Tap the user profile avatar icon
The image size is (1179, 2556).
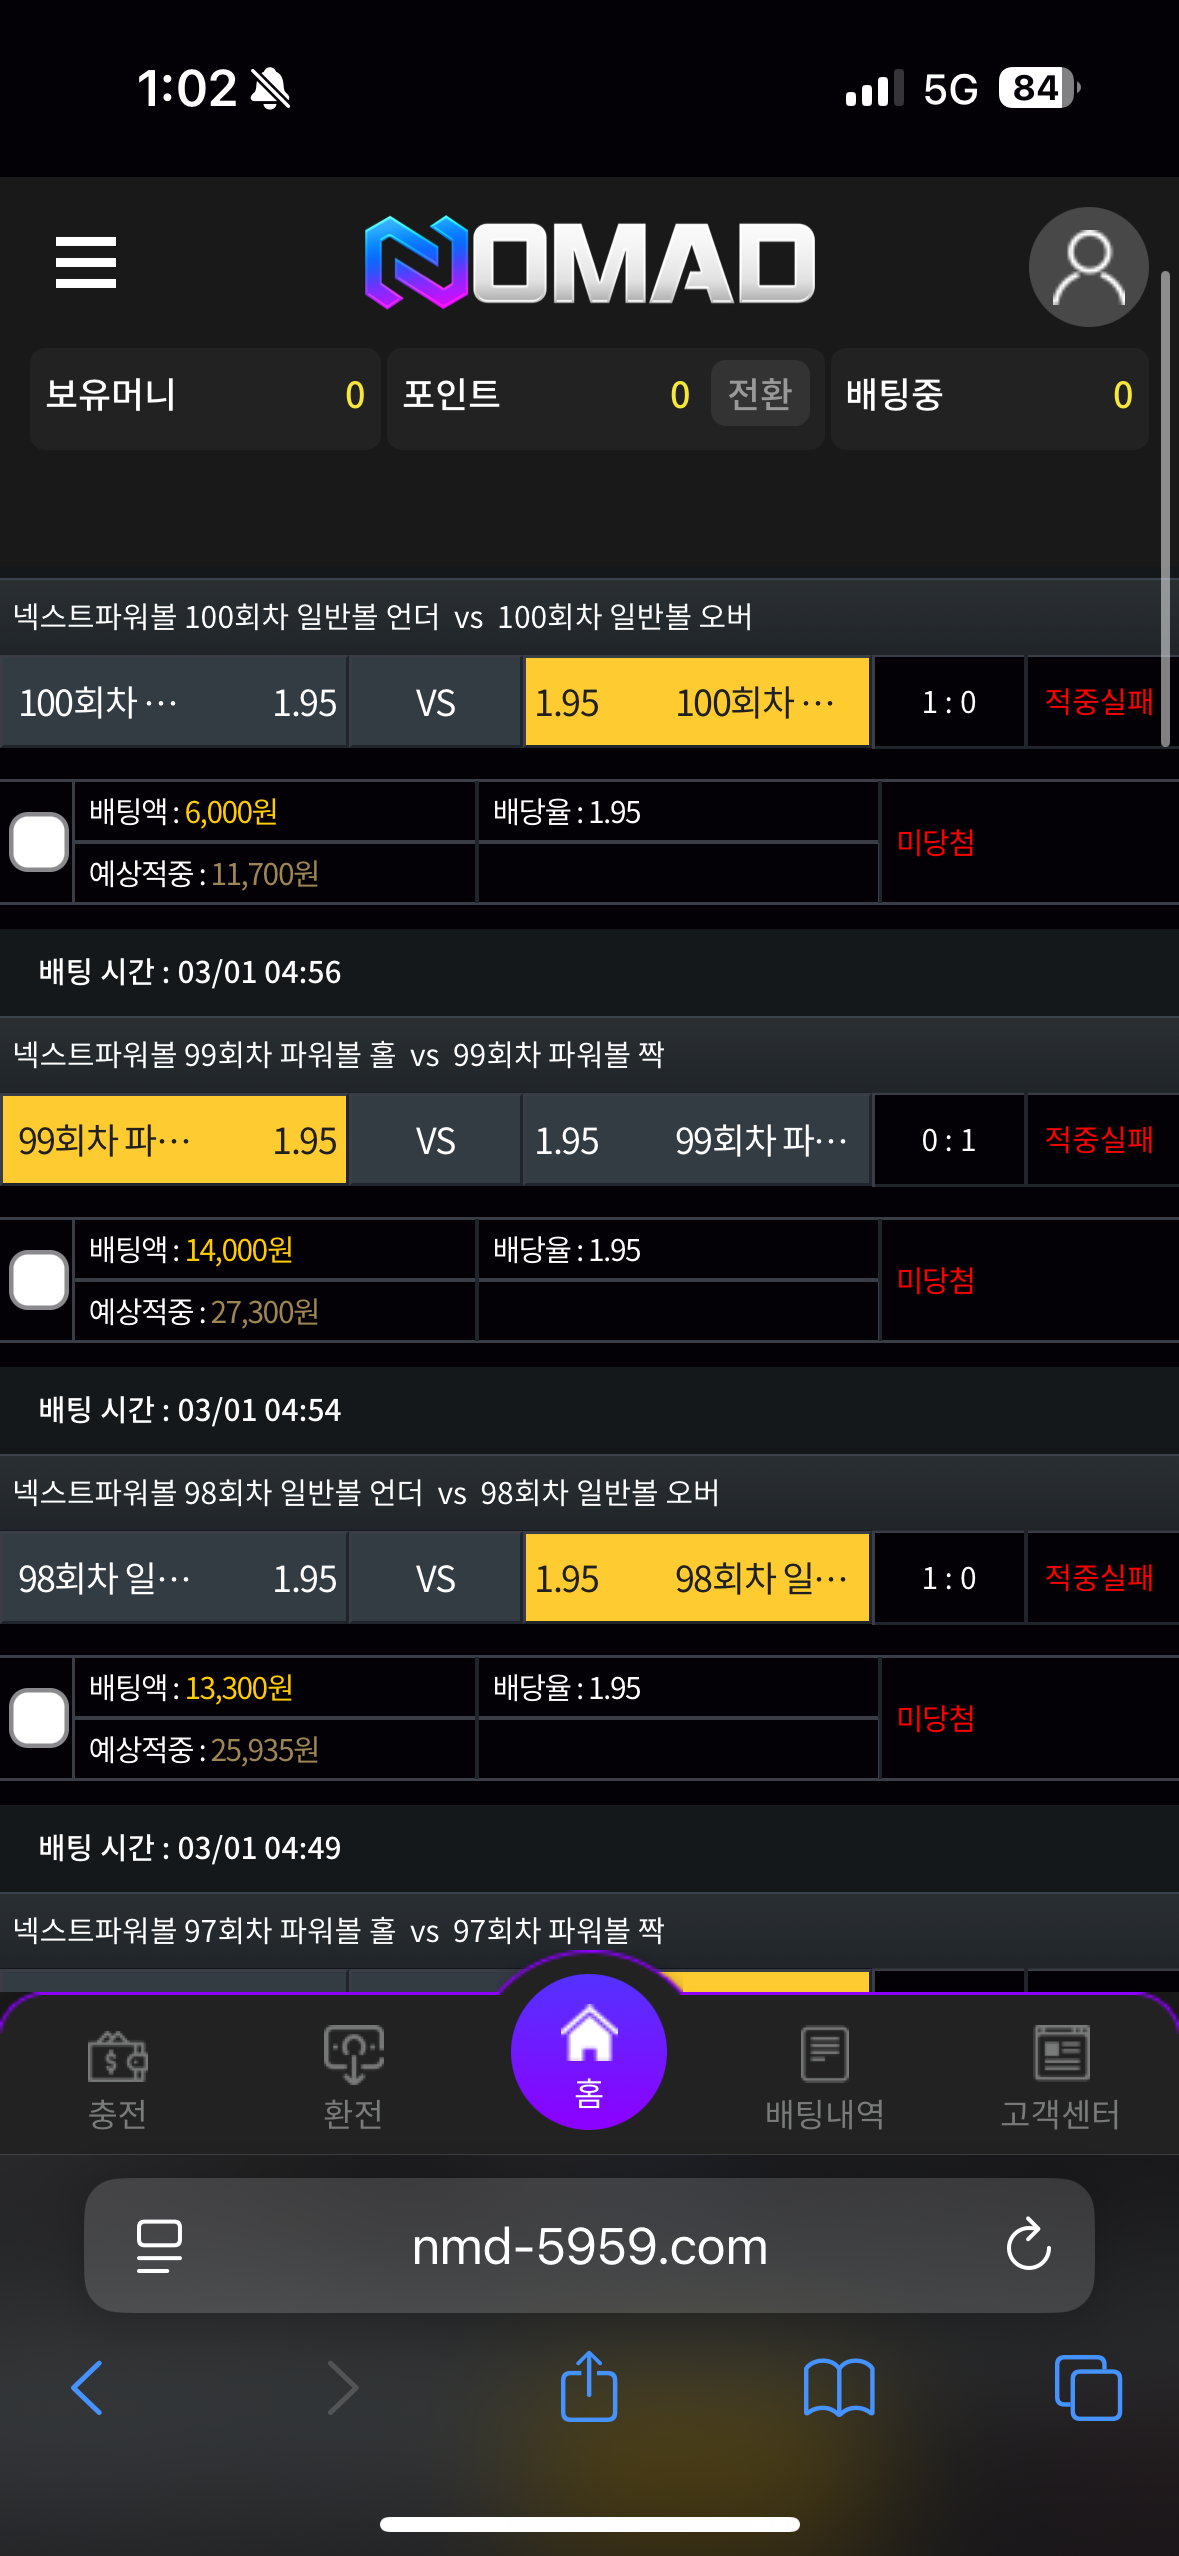1088,267
